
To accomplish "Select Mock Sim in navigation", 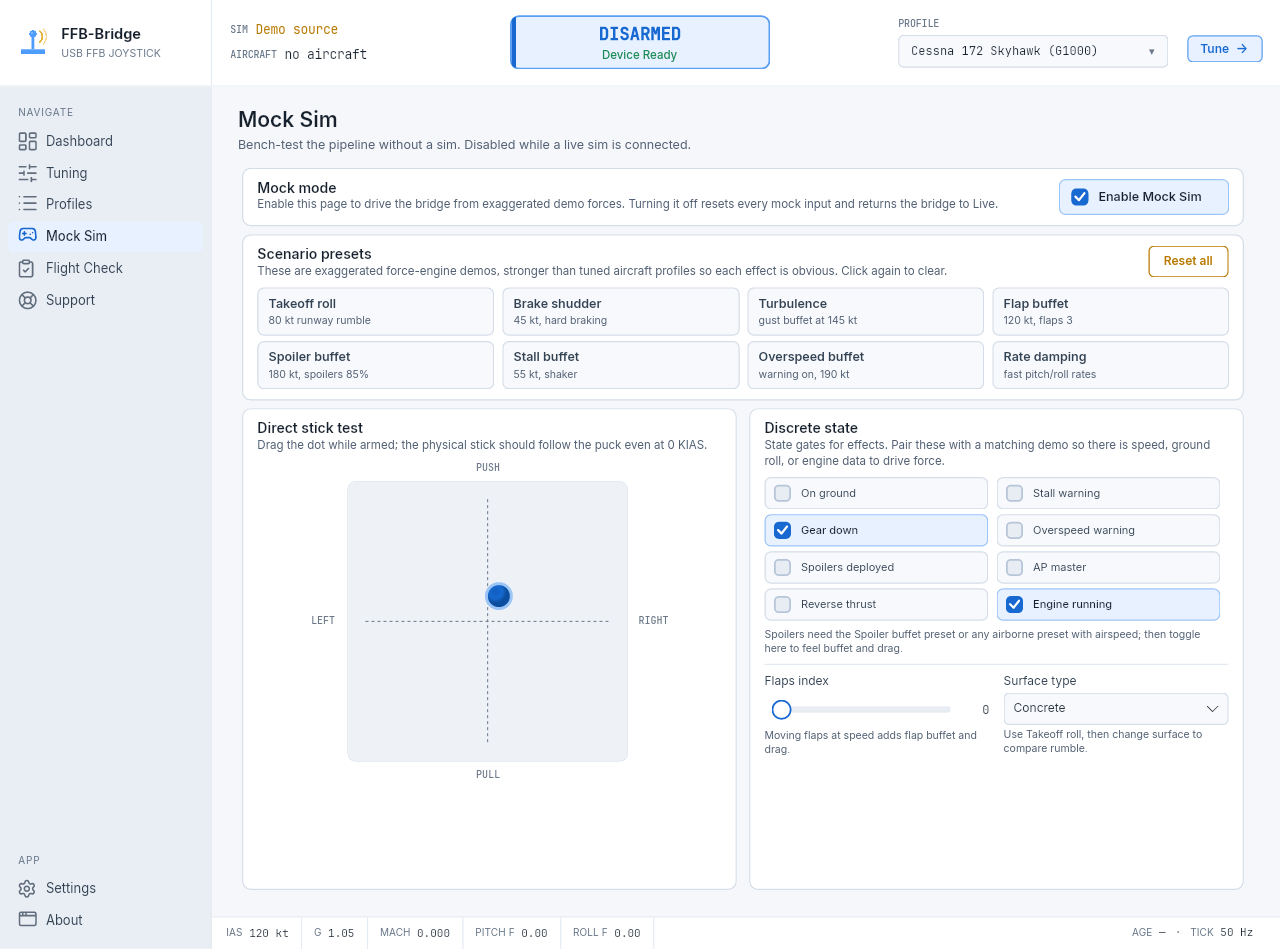I will tap(105, 236).
